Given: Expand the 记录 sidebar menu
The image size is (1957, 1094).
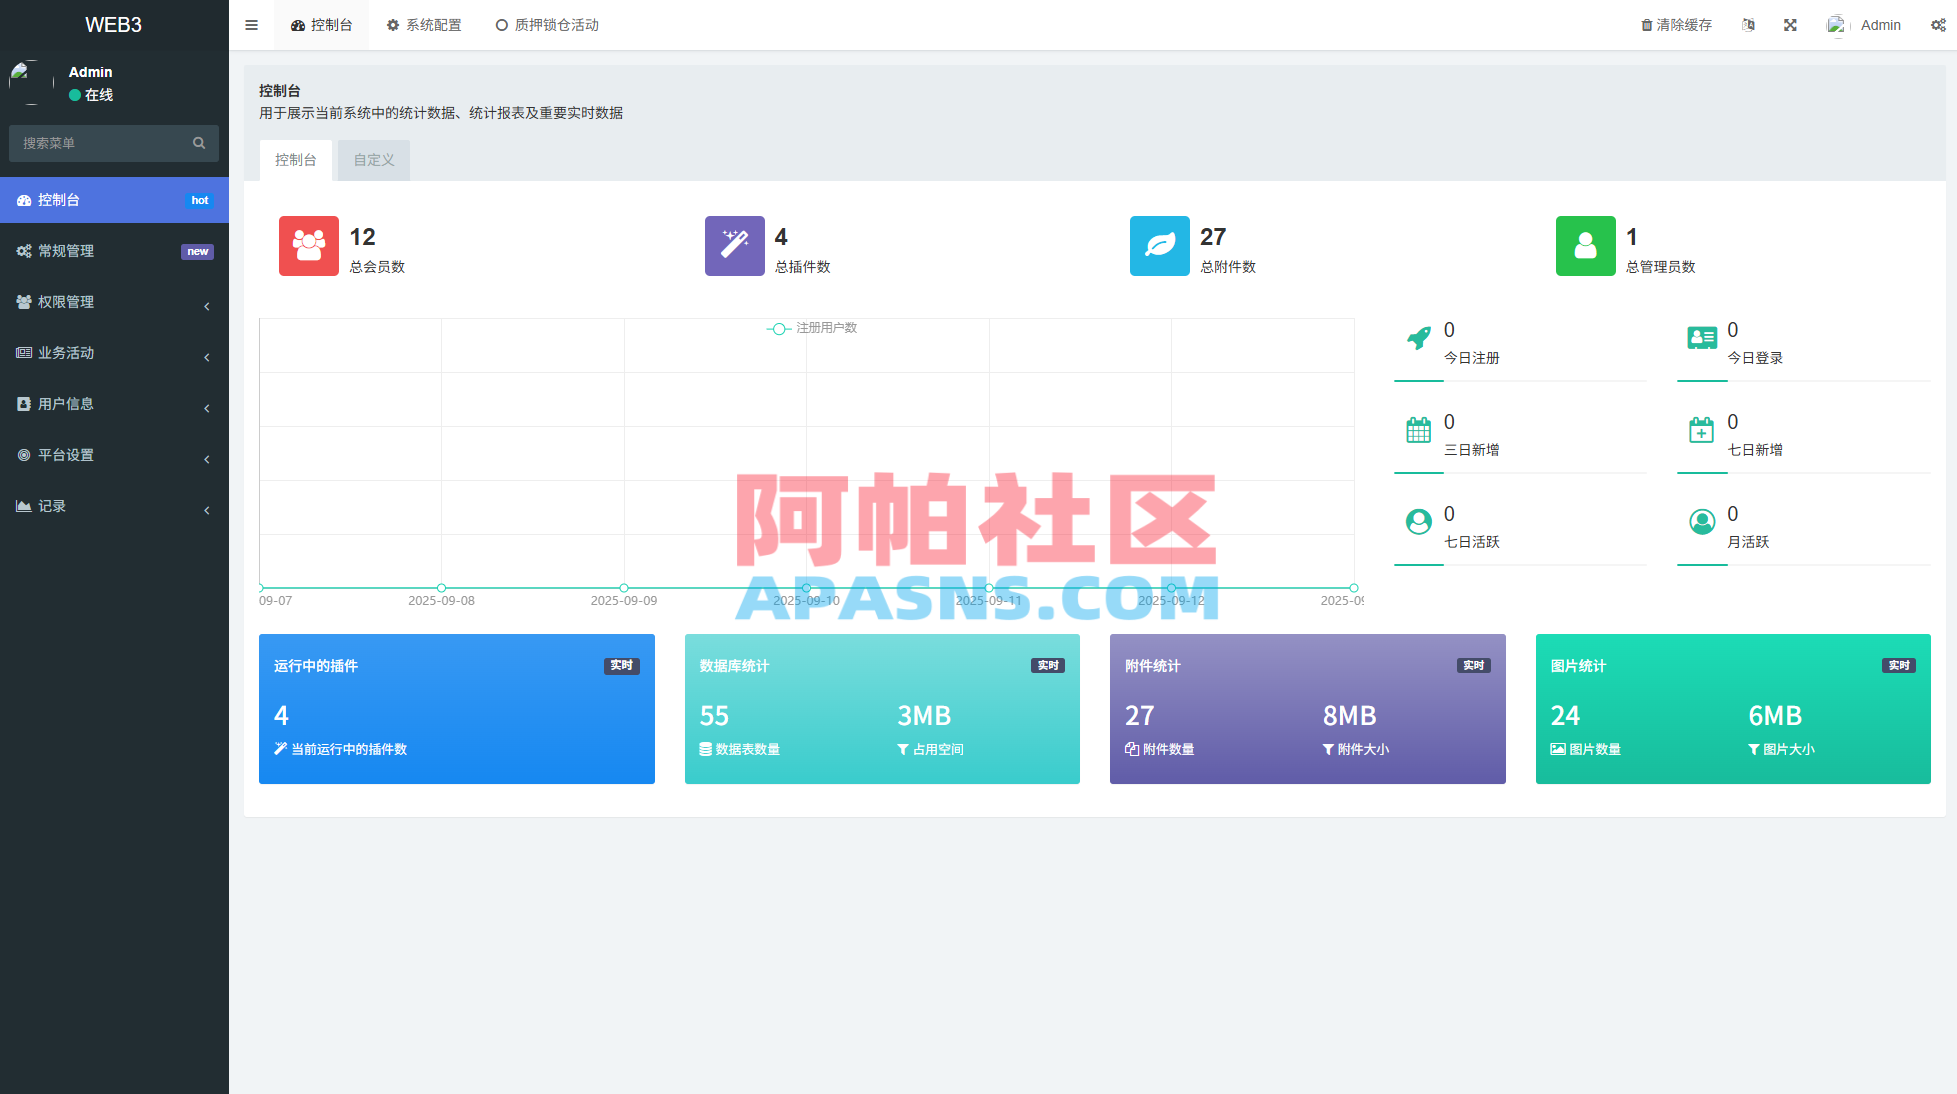Looking at the screenshot, I should tap(114, 506).
